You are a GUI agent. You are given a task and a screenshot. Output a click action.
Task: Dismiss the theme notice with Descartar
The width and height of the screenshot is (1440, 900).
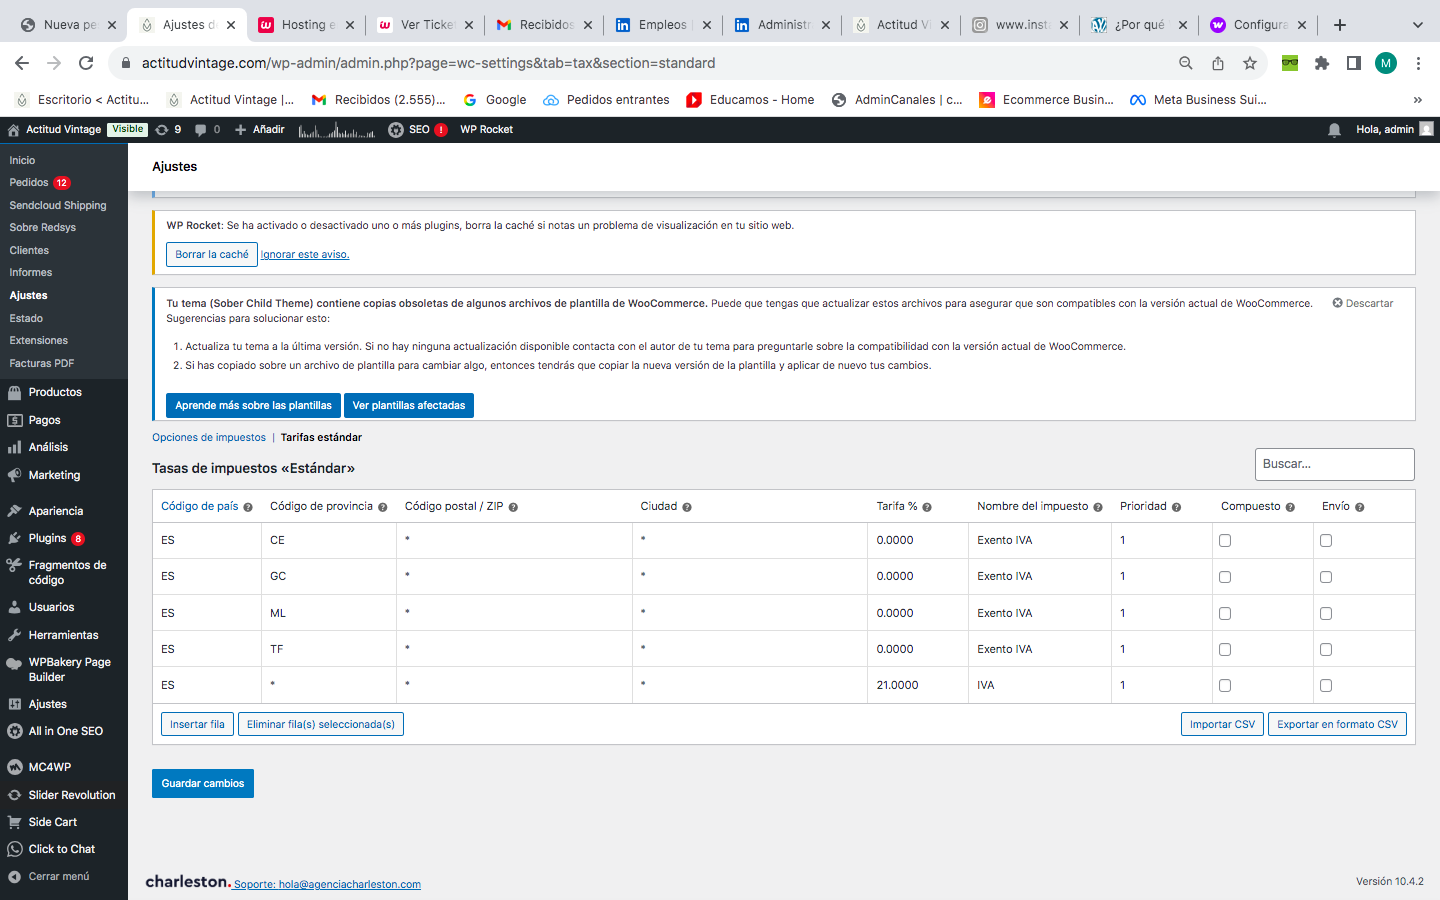(x=1362, y=303)
